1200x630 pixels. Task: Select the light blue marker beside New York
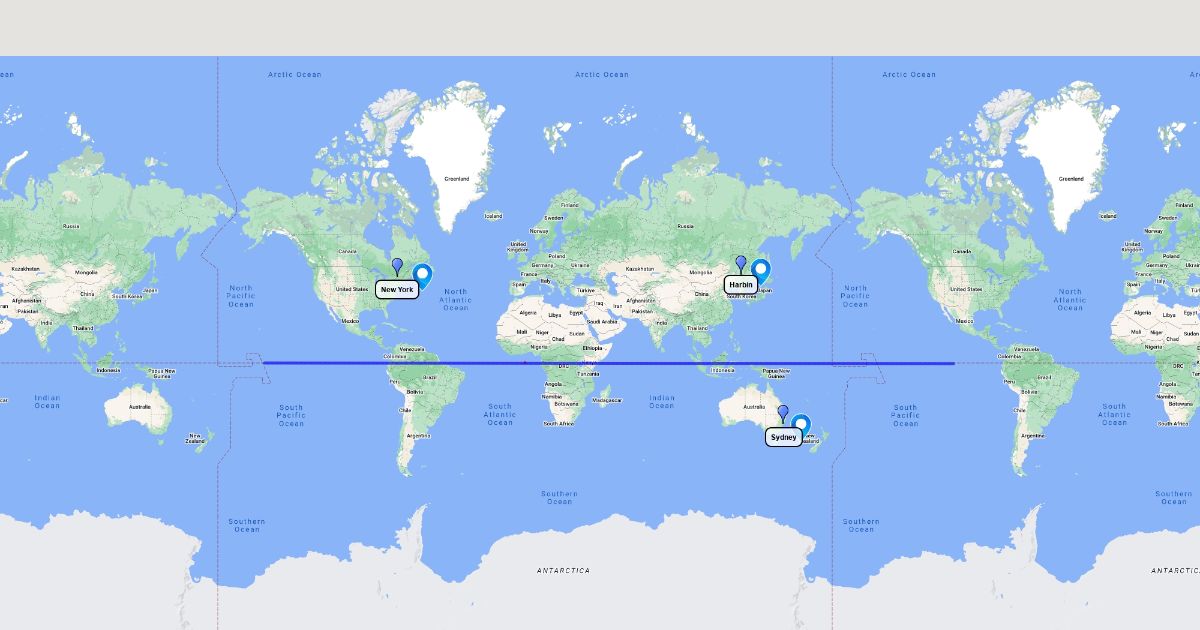click(x=423, y=274)
